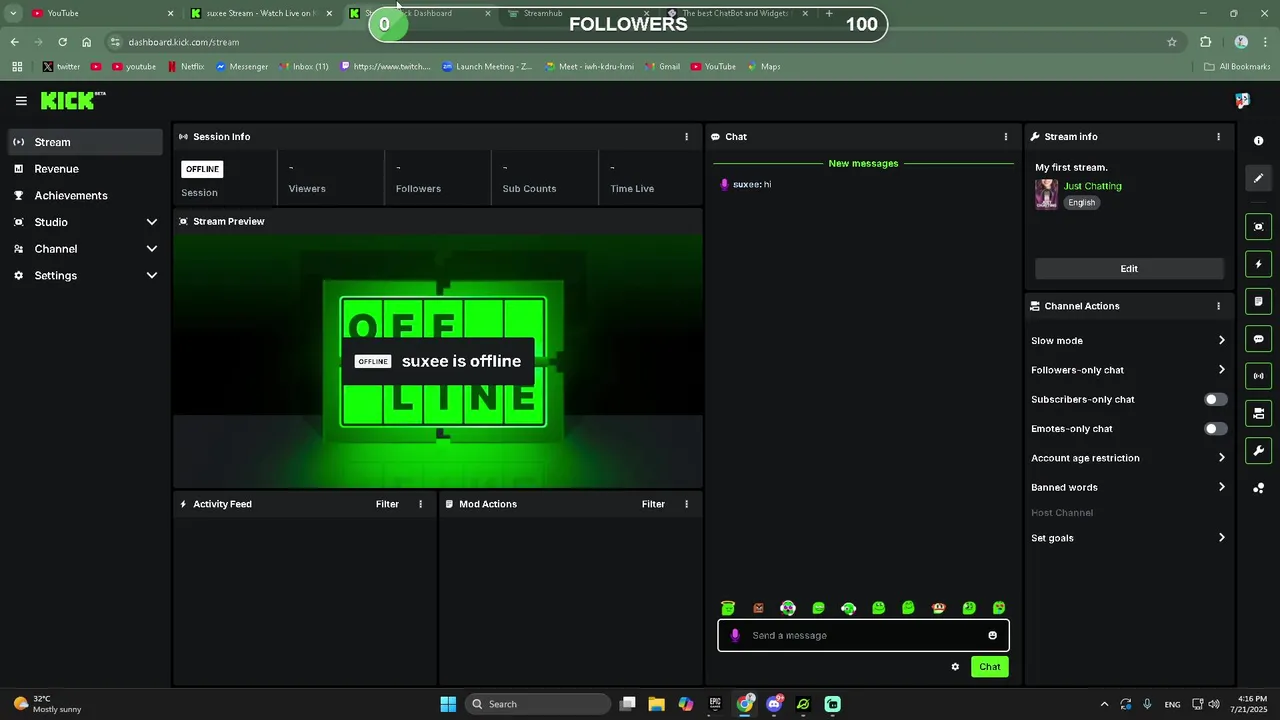
Task: Click the speech bubble icon in right sidebar
Action: click(x=1258, y=339)
